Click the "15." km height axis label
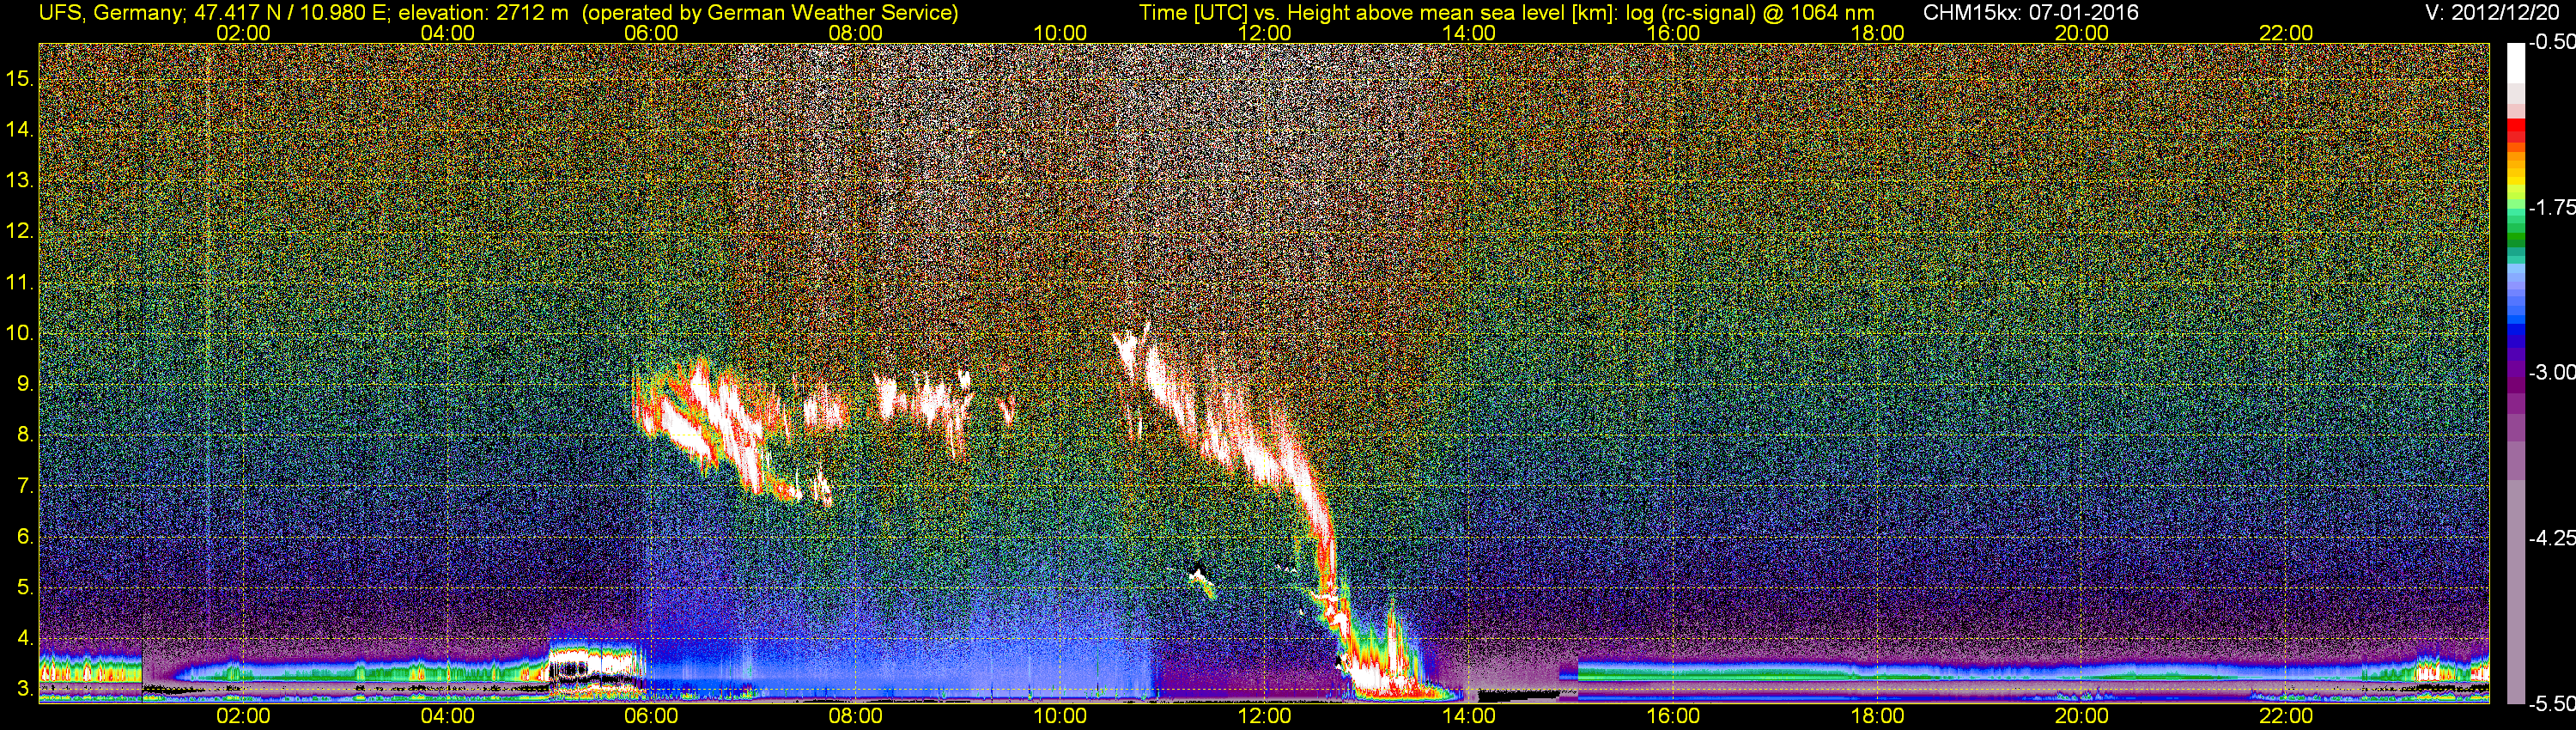The height and width of the screenshot is (730, 2576). [20, 79]
